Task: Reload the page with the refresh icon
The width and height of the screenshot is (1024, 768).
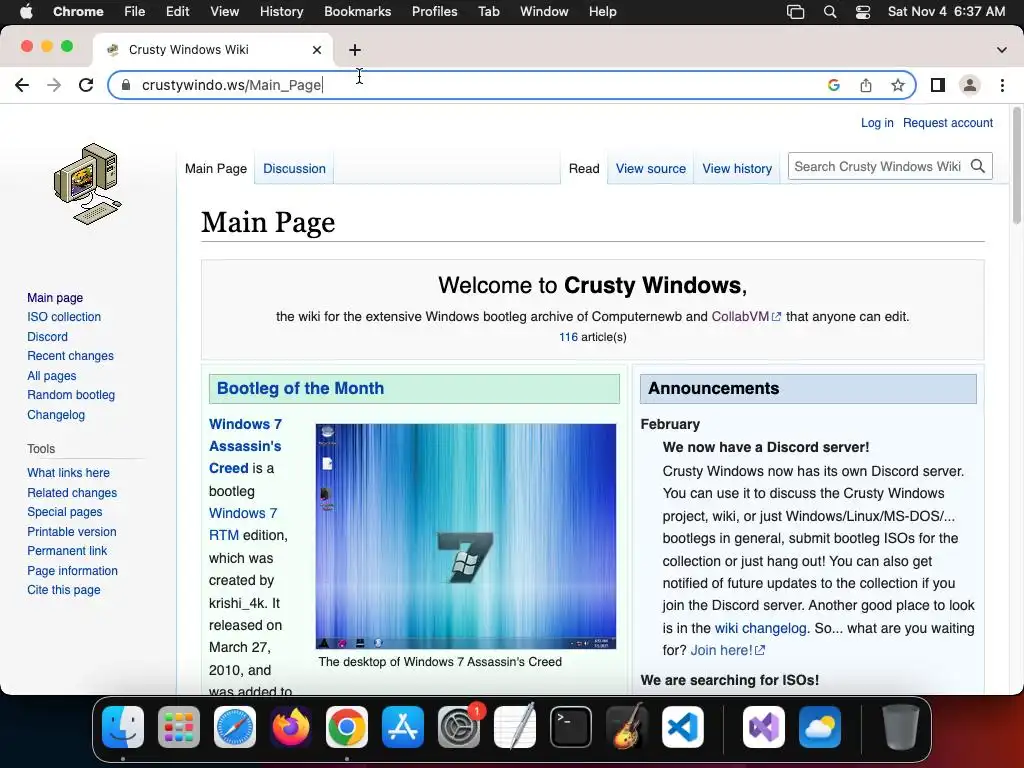Action: tap(86, 85)
